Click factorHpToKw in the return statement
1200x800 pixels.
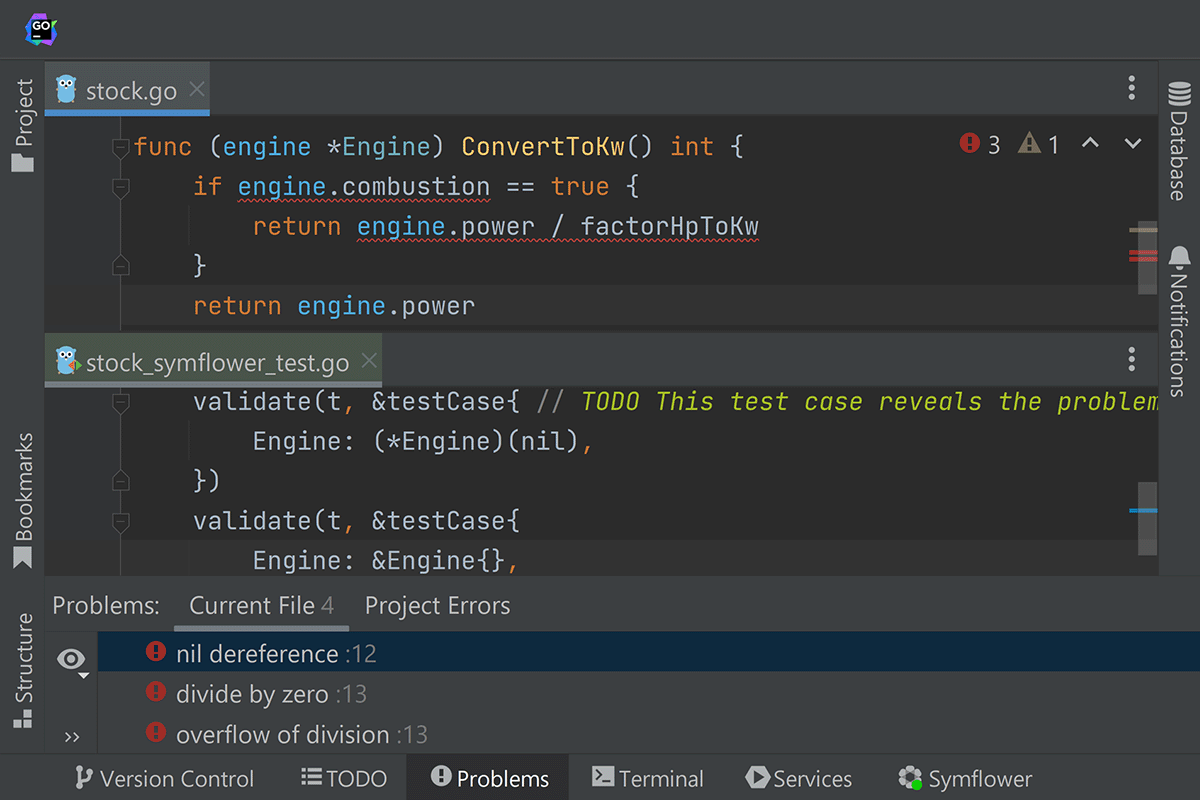670,227
